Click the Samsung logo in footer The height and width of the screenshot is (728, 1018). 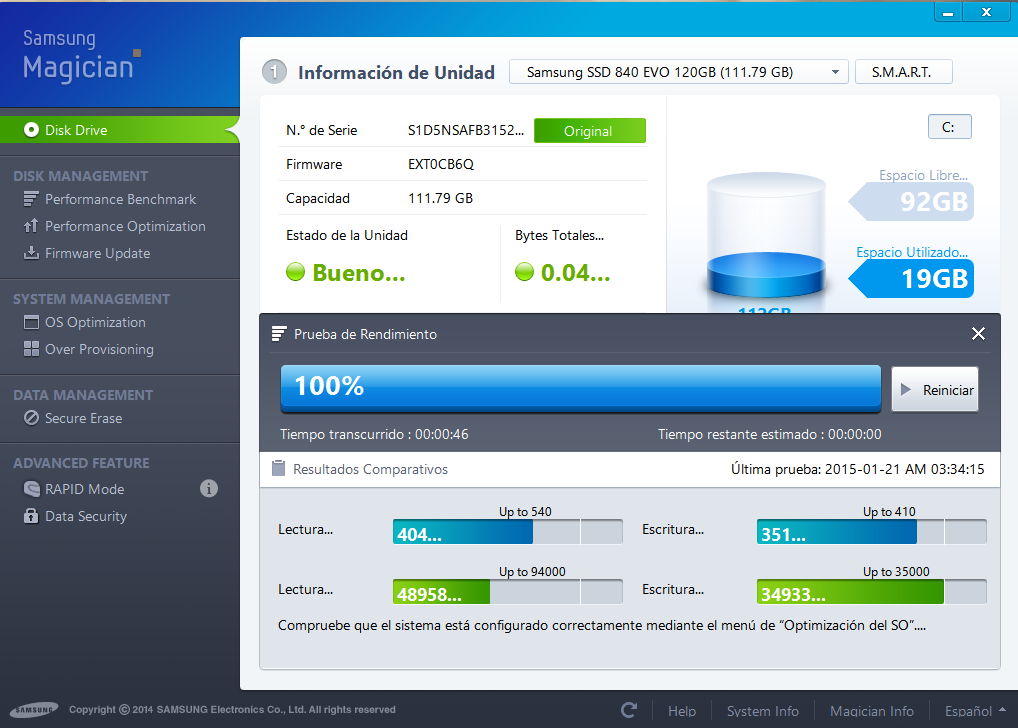[x=34, y=710]
